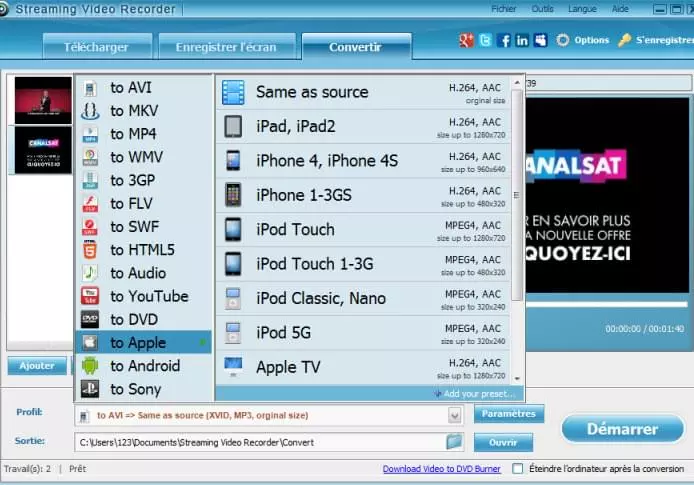Choose the 'to SWF' format icon
This screenshot has height=485, width=694.
(x=90, y=227)
